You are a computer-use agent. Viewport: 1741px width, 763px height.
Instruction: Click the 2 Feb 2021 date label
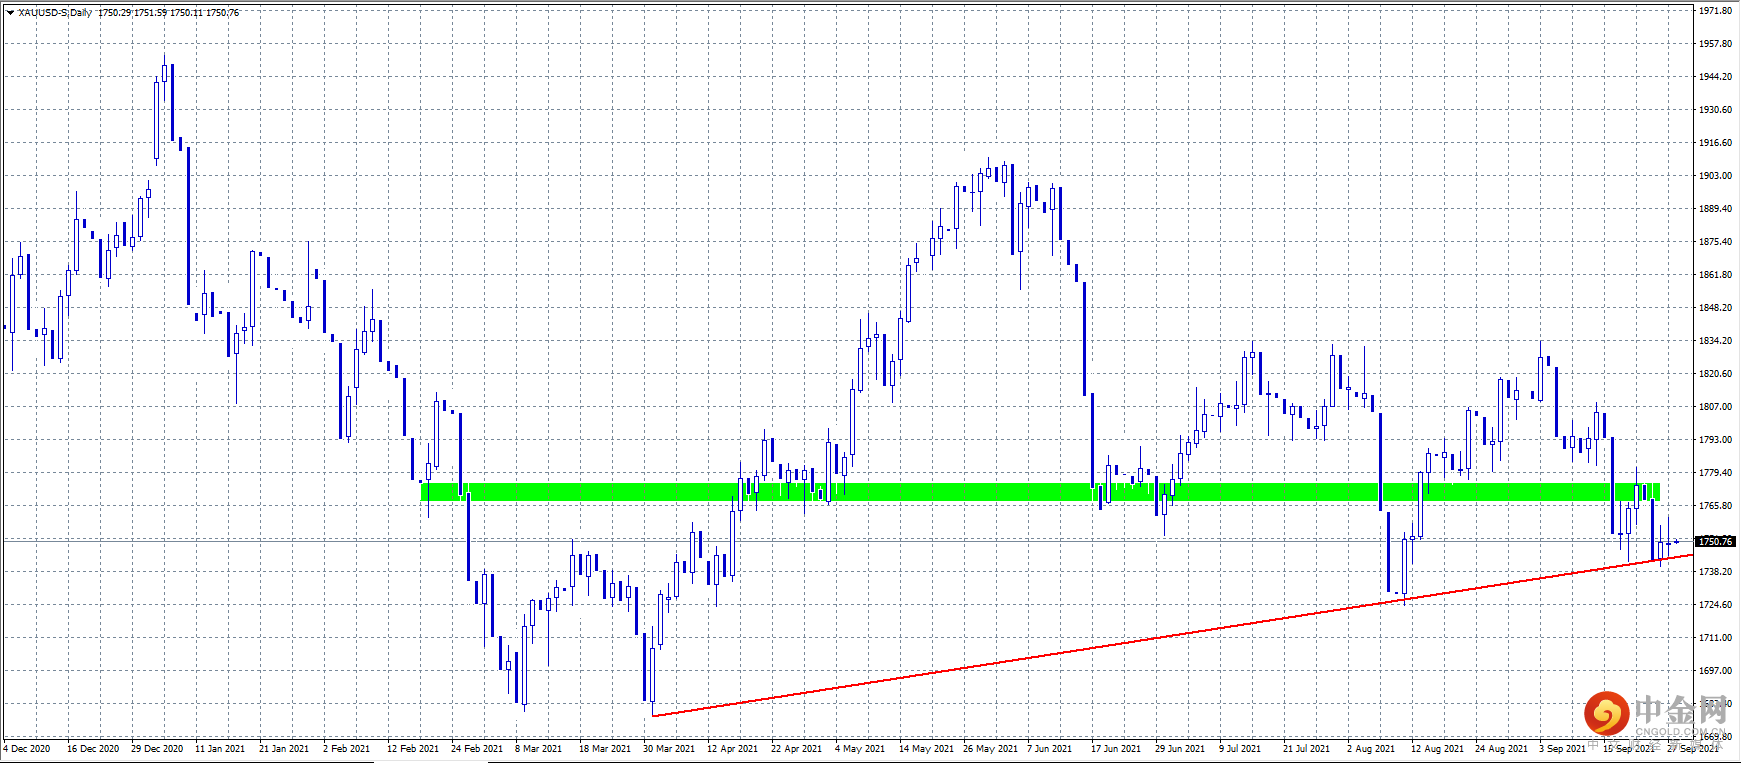coord(346,748)
